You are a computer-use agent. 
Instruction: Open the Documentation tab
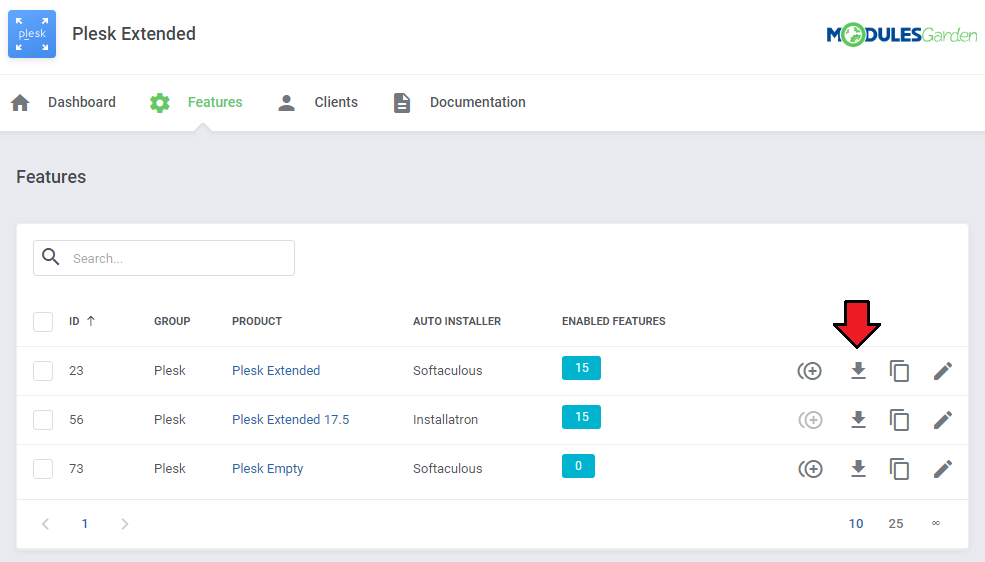477,102
